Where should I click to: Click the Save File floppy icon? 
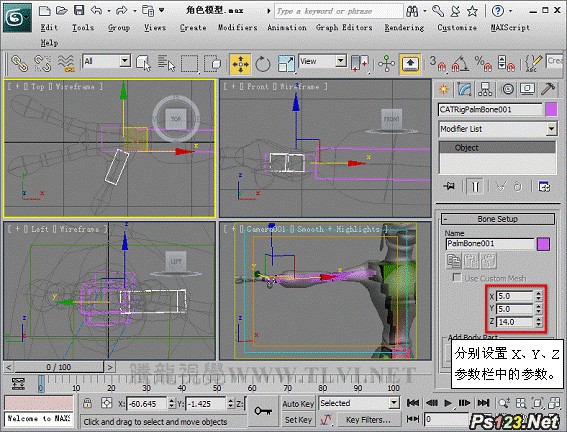(x=79, y=10)
